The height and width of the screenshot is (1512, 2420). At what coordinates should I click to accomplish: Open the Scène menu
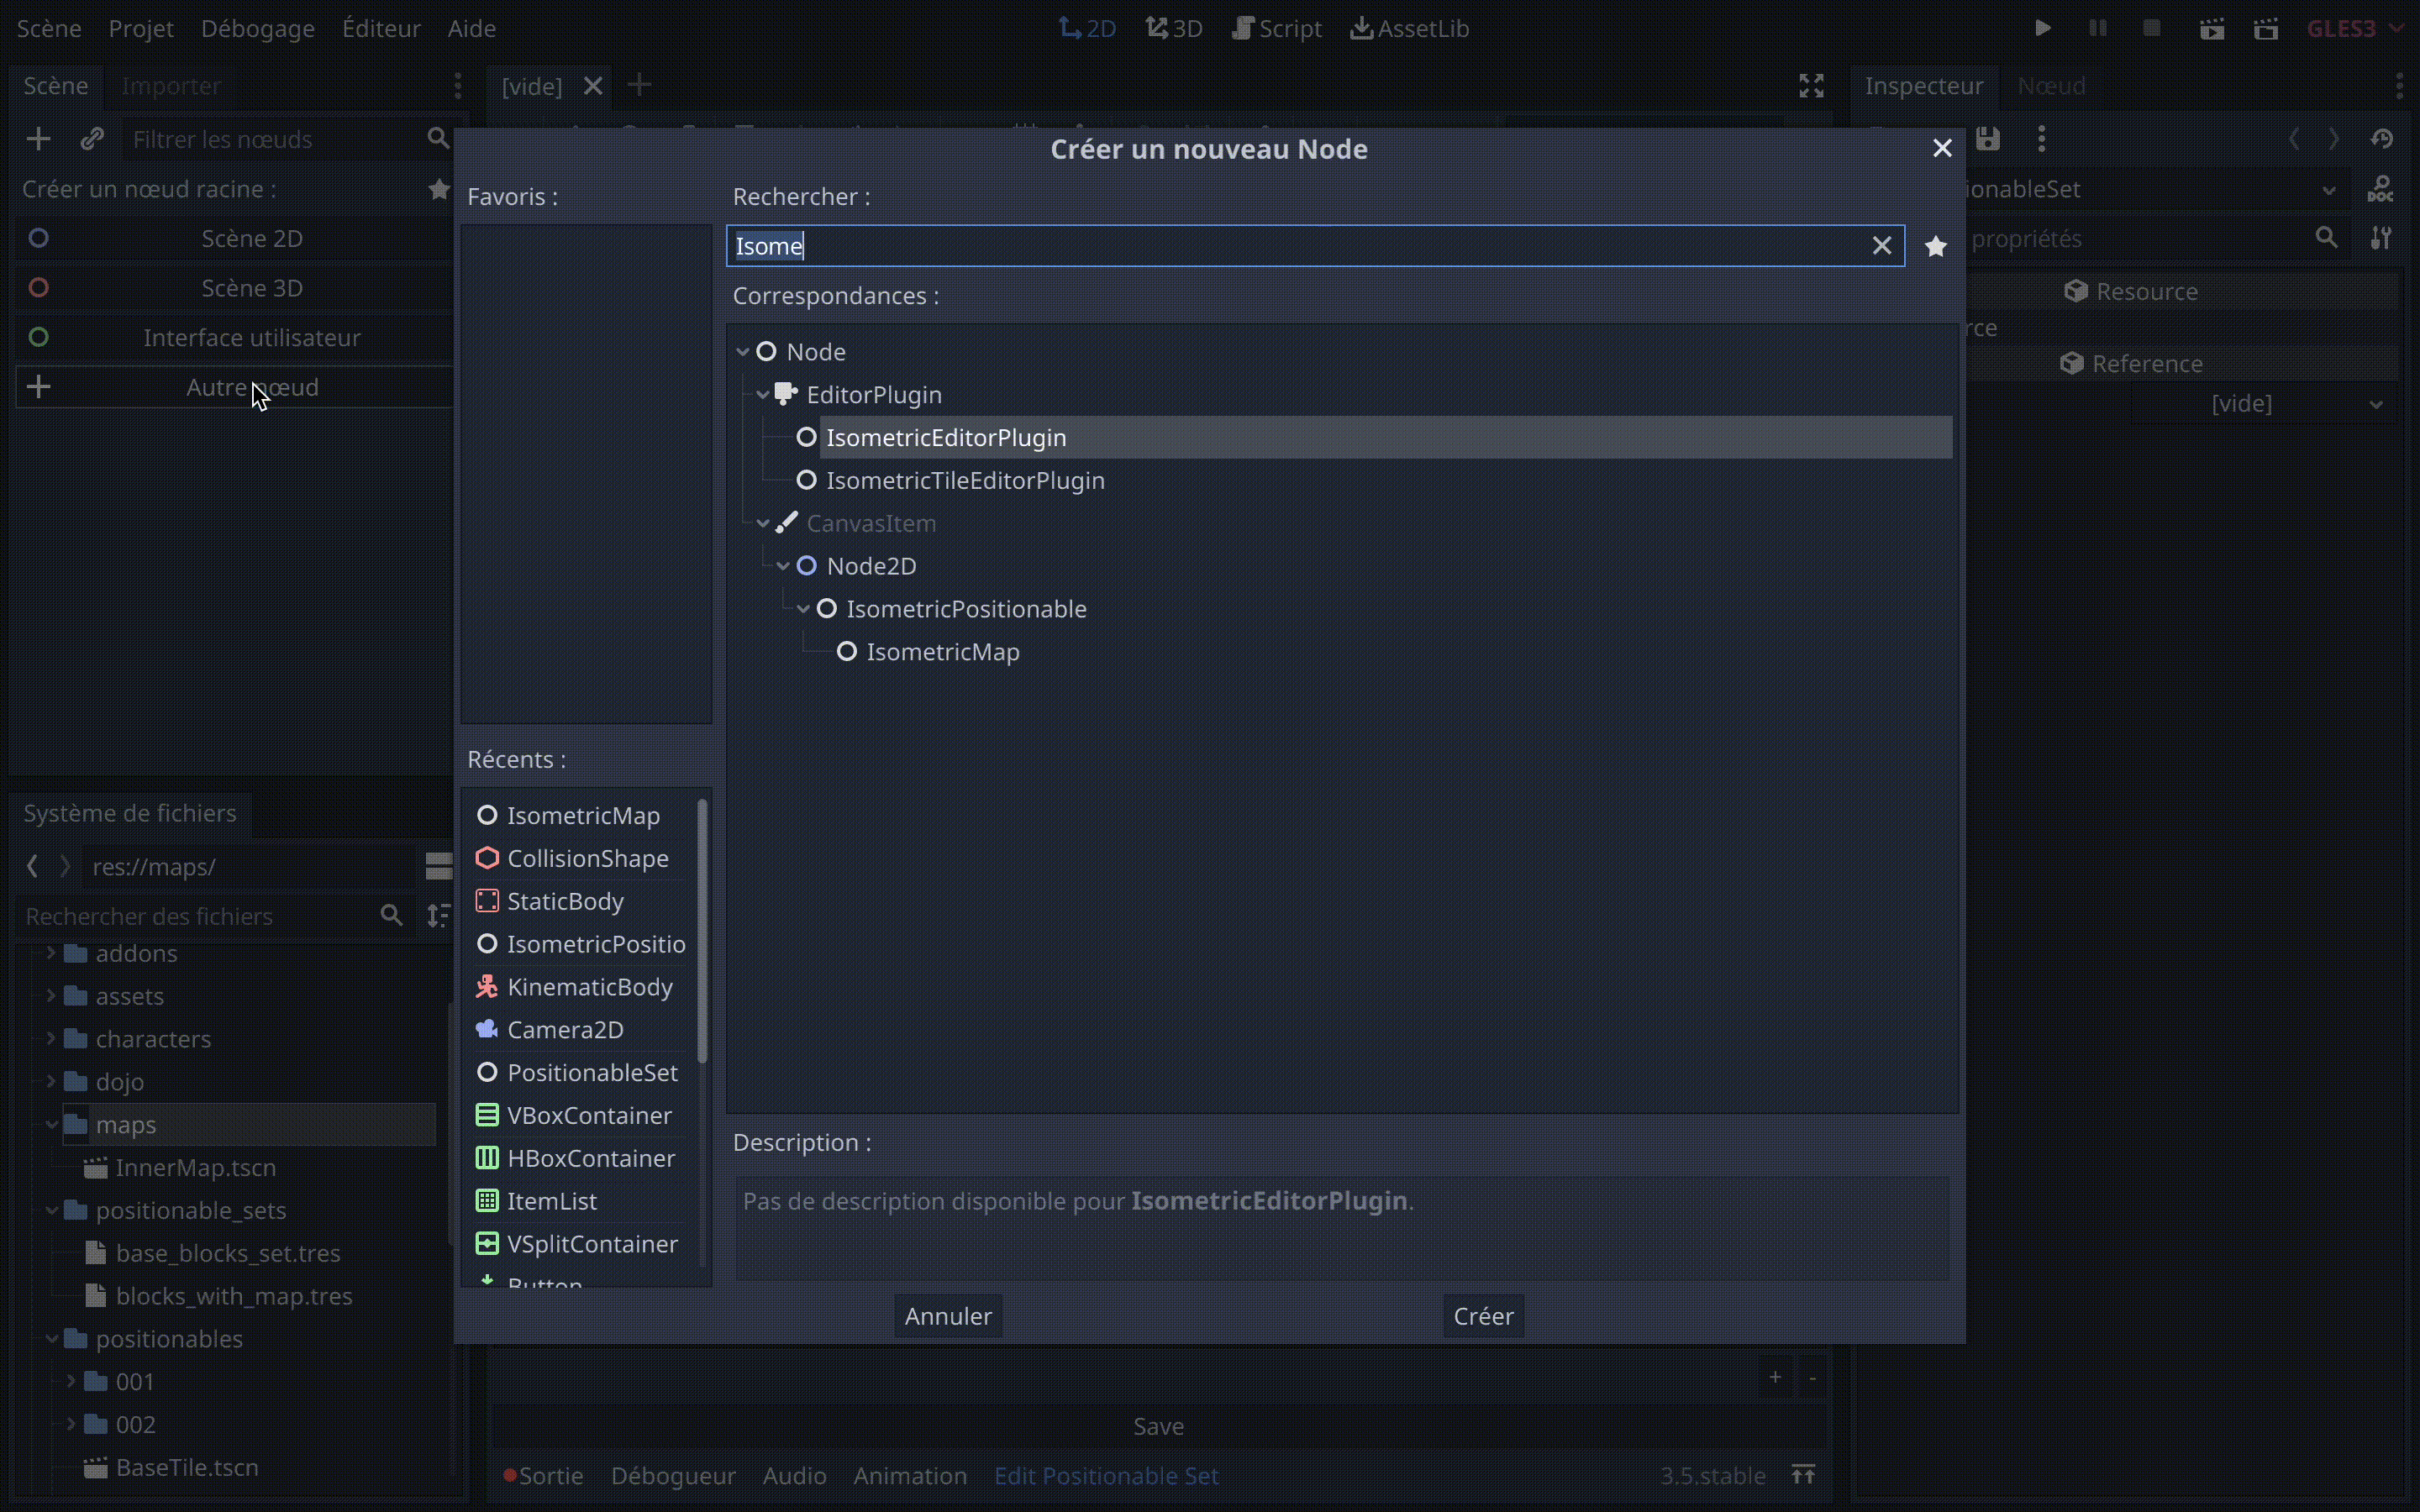coord(49,28)
